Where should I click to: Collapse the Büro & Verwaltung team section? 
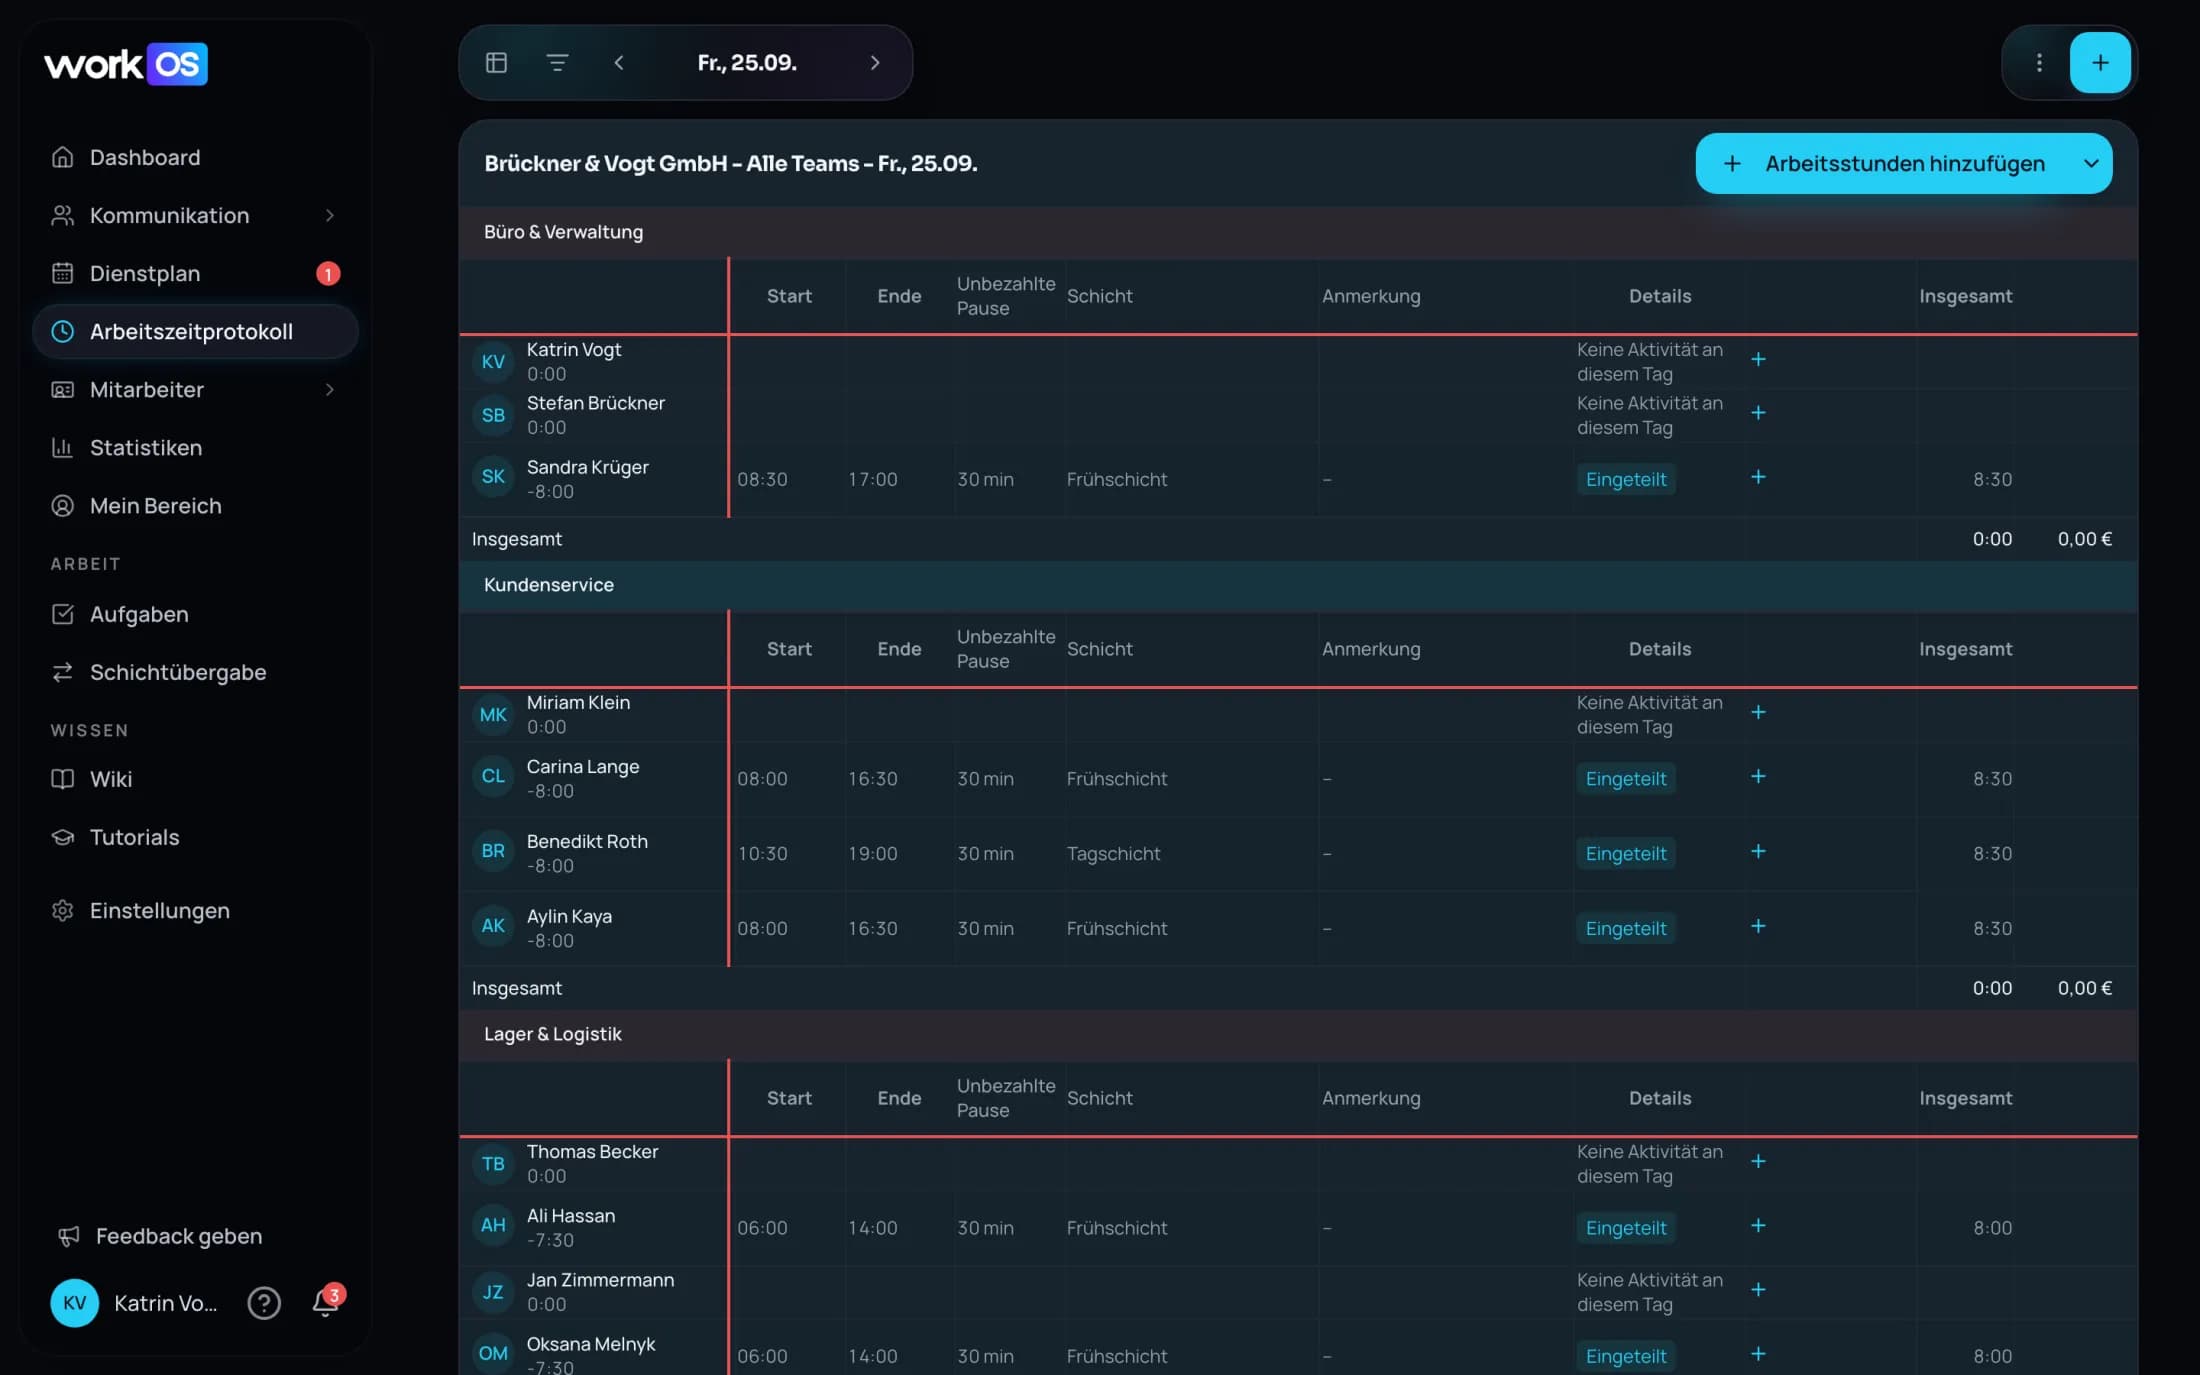tap(1298, 232)
